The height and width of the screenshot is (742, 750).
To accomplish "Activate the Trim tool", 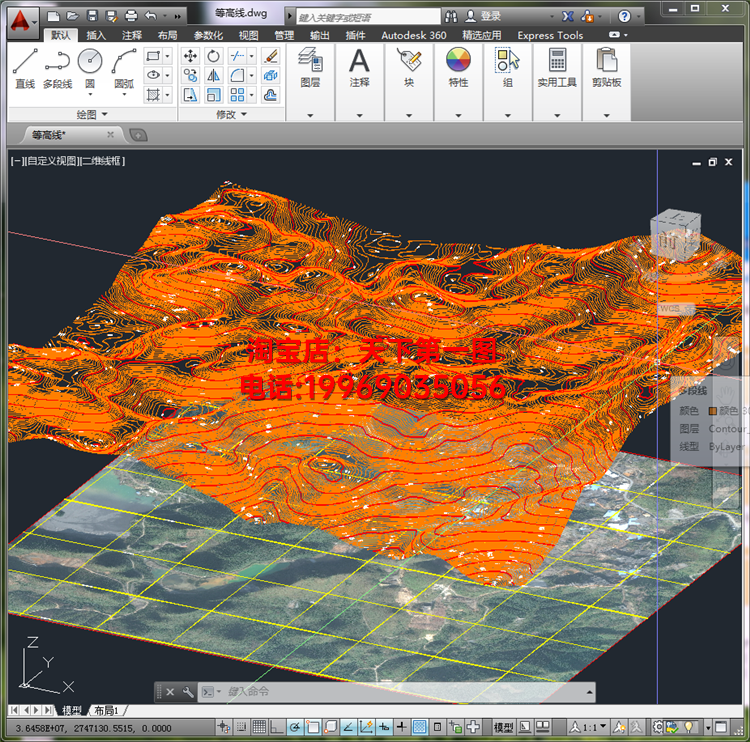I will point(237,56).
